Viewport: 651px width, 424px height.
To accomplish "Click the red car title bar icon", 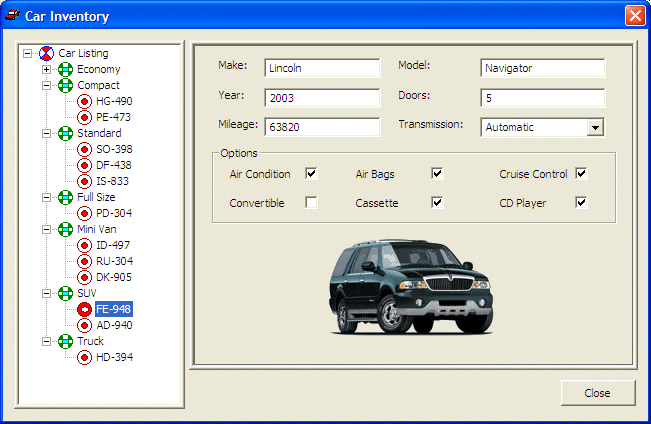I will 12,15.
